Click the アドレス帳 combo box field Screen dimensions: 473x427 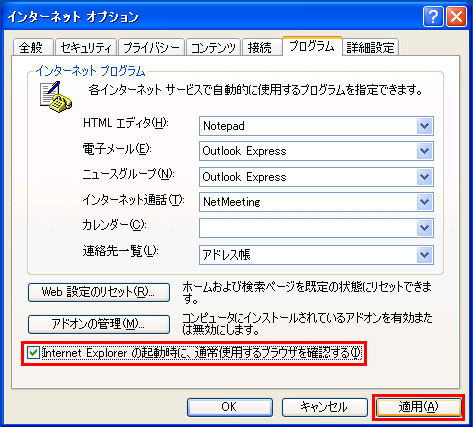point(316,255)
